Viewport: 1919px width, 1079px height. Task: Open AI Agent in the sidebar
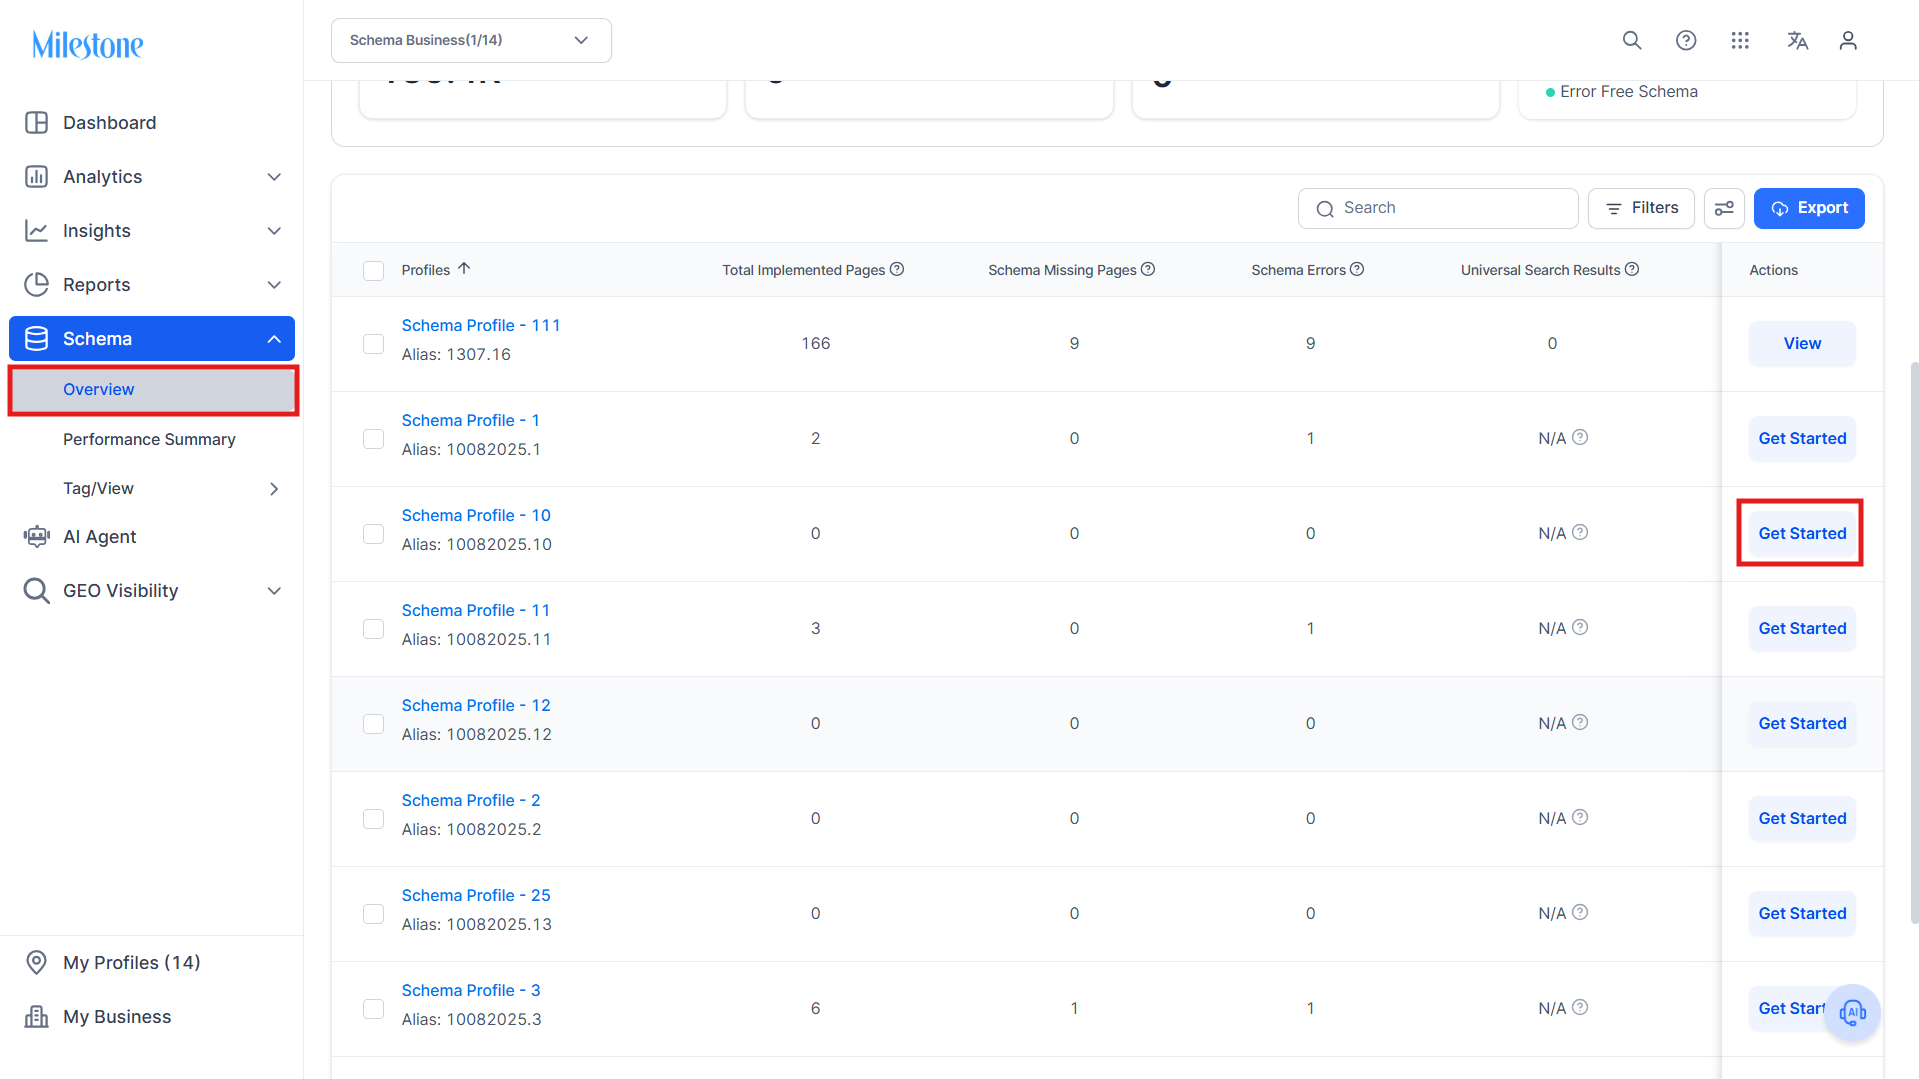(x=152, y=537)
